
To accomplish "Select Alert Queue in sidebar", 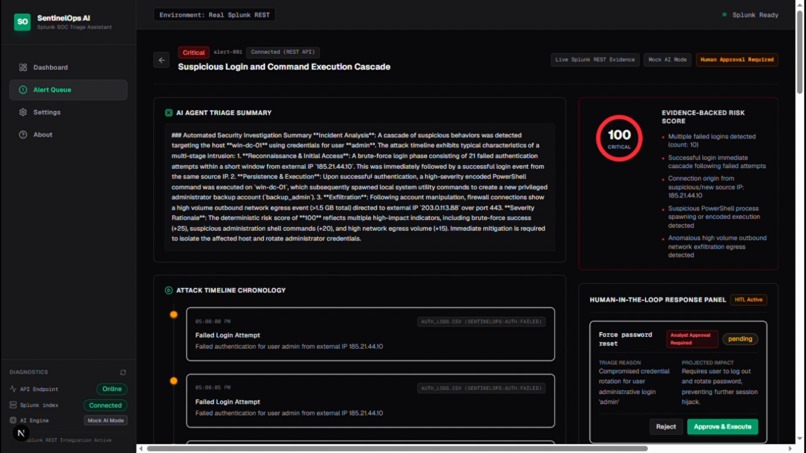I will pyautogui.click(x=68, y=89).
